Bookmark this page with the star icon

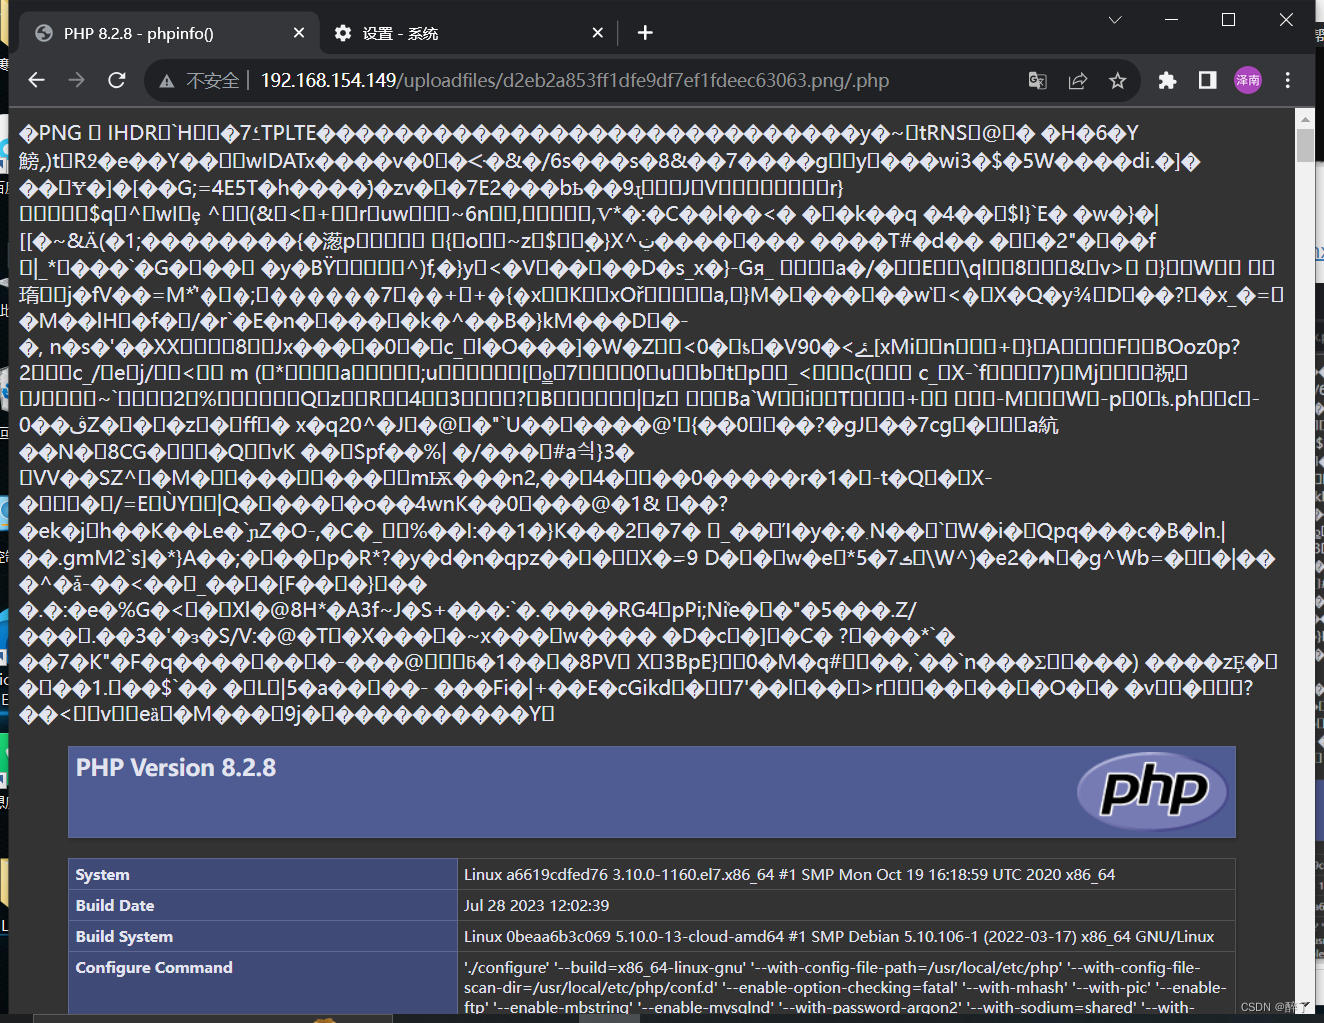pyautogui.click(x=1118, y=81)
